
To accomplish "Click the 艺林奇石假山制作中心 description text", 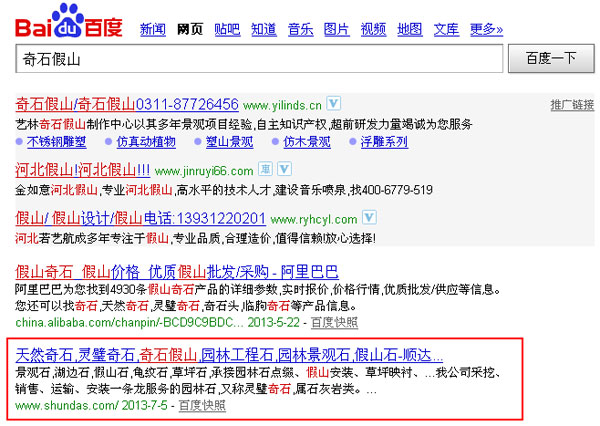I will (244, 124).
